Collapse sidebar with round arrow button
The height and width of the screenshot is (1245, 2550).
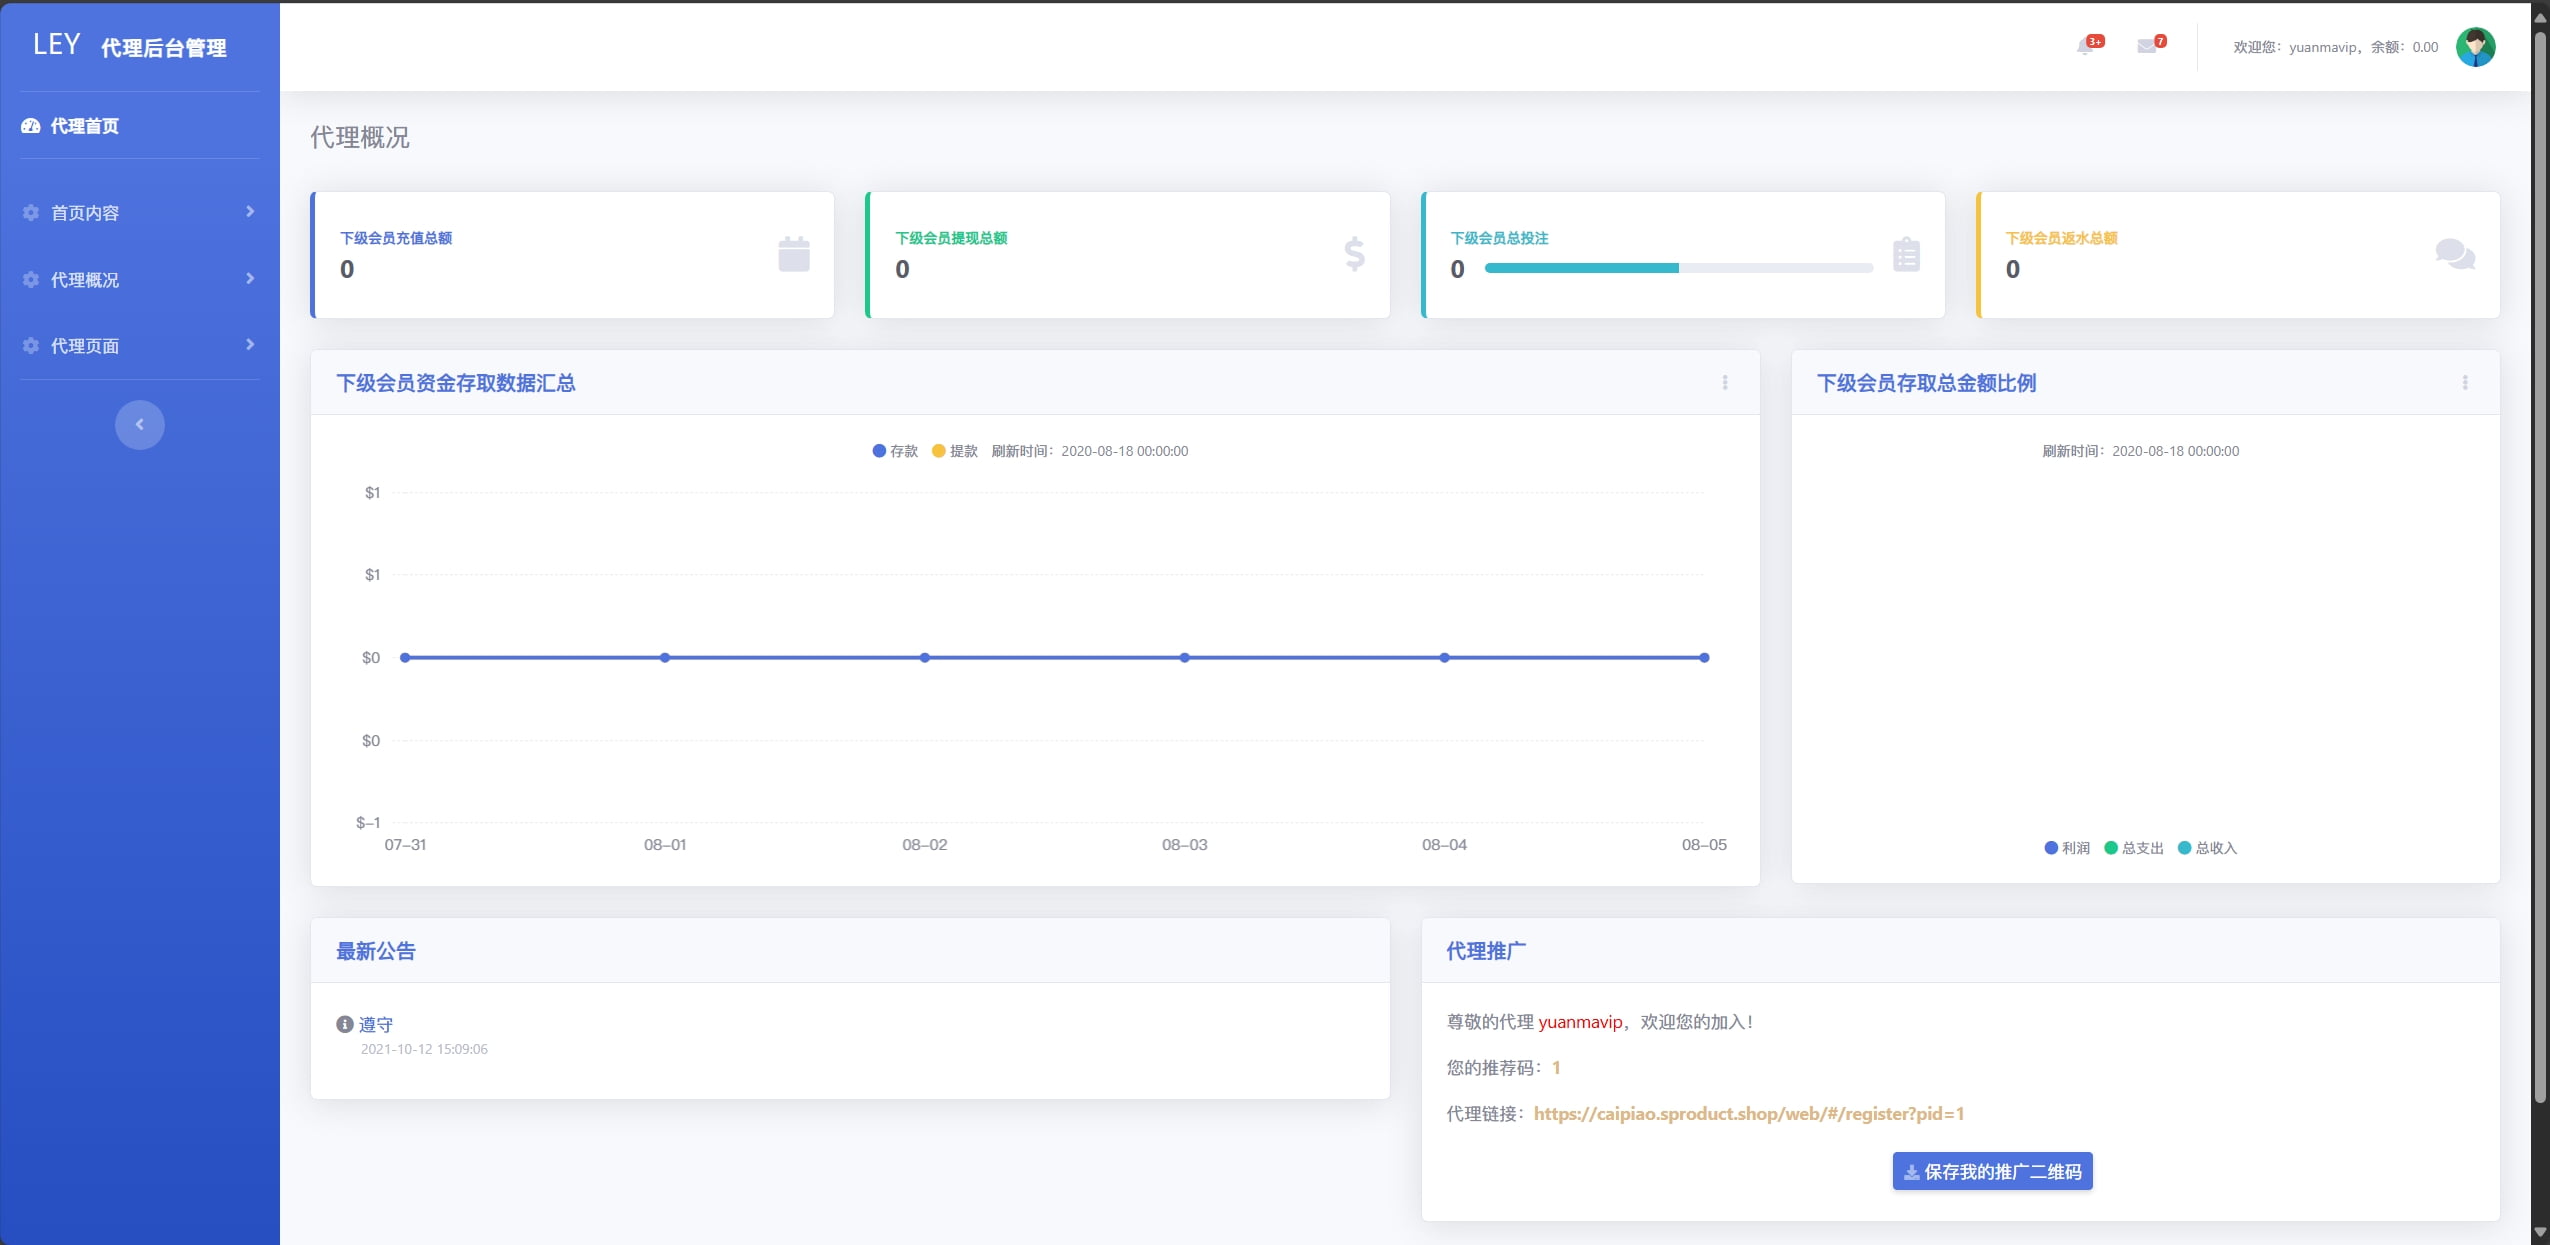coord(139,425)
